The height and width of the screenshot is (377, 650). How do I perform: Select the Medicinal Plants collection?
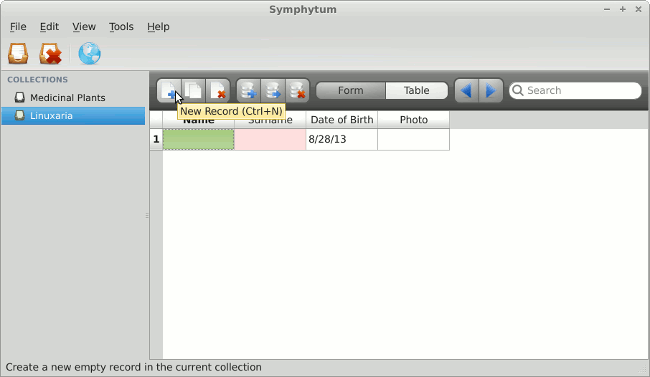[x=73, y=97]
